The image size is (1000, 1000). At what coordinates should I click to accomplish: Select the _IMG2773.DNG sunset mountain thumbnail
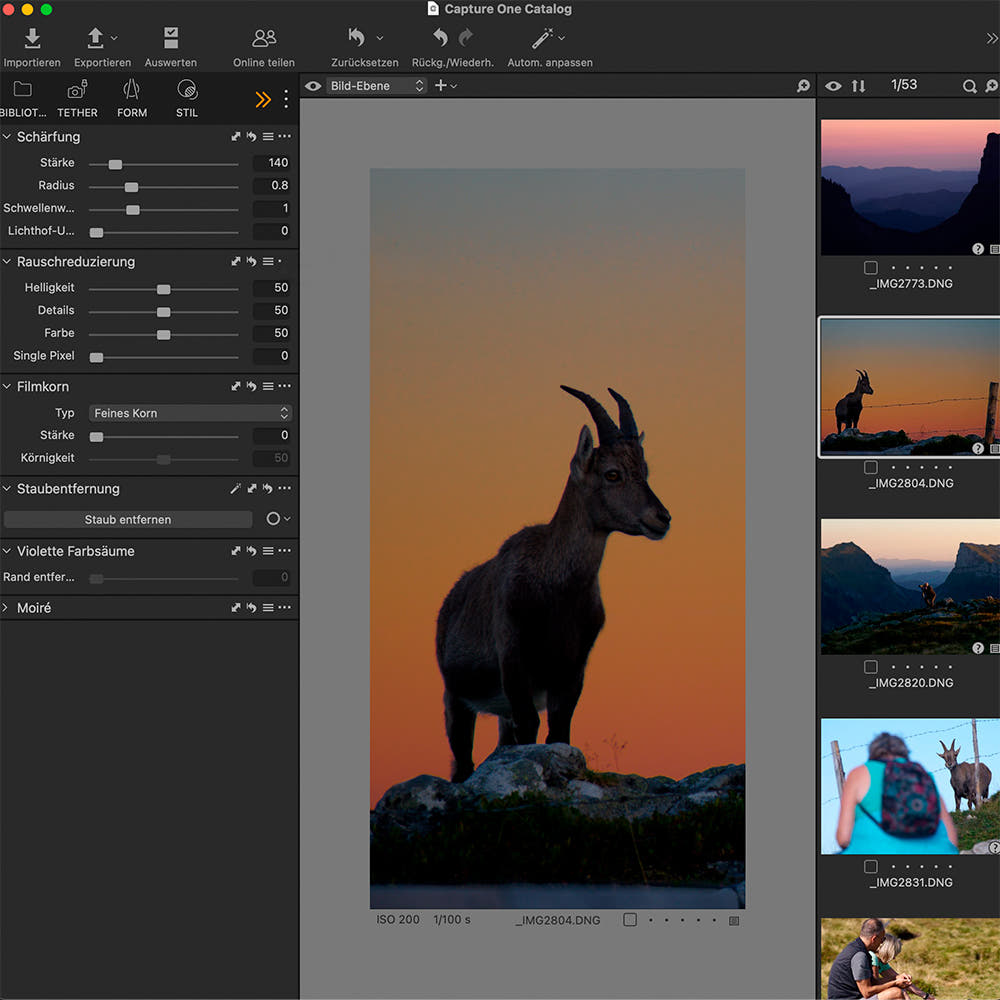[910, 188]
